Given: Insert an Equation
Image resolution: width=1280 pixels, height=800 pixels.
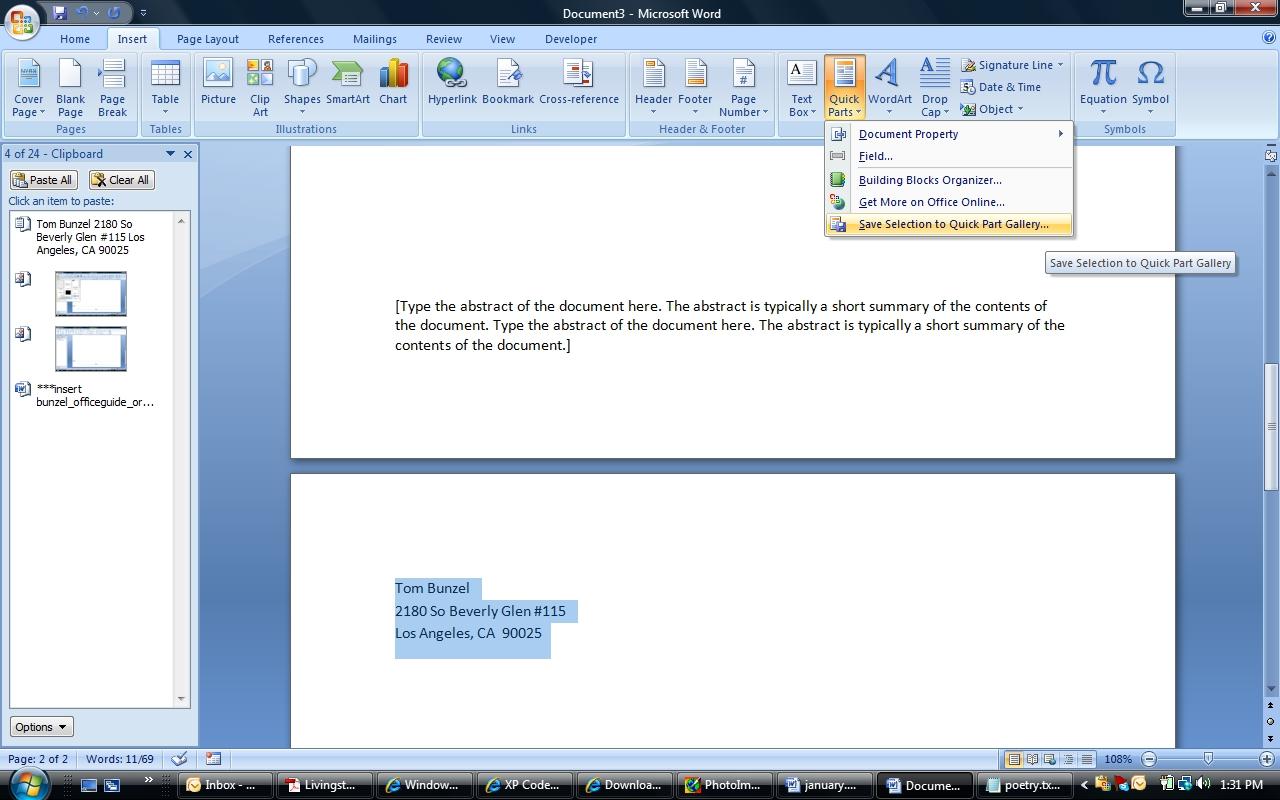Looking at the screenshot, I should [x=1102, y=85].
